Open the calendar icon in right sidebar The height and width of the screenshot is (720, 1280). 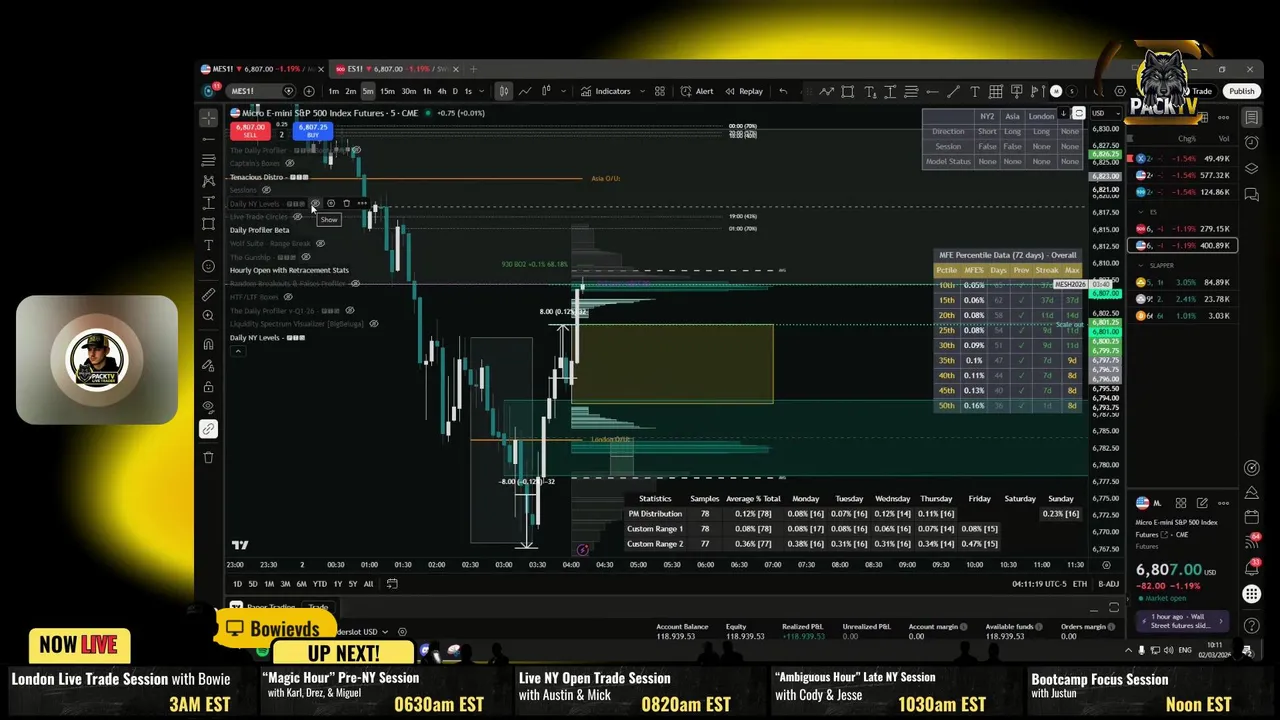[1252, 517]
